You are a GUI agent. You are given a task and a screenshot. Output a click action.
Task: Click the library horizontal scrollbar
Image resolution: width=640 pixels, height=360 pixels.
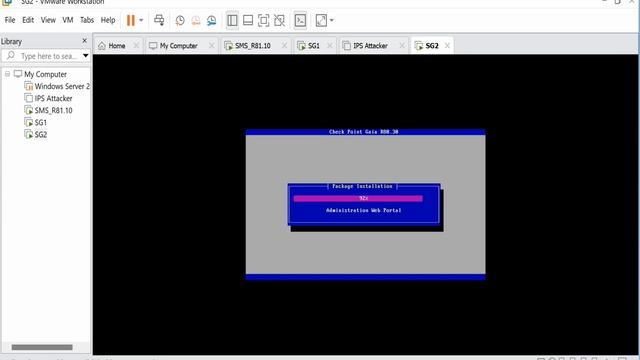(42, 347)
